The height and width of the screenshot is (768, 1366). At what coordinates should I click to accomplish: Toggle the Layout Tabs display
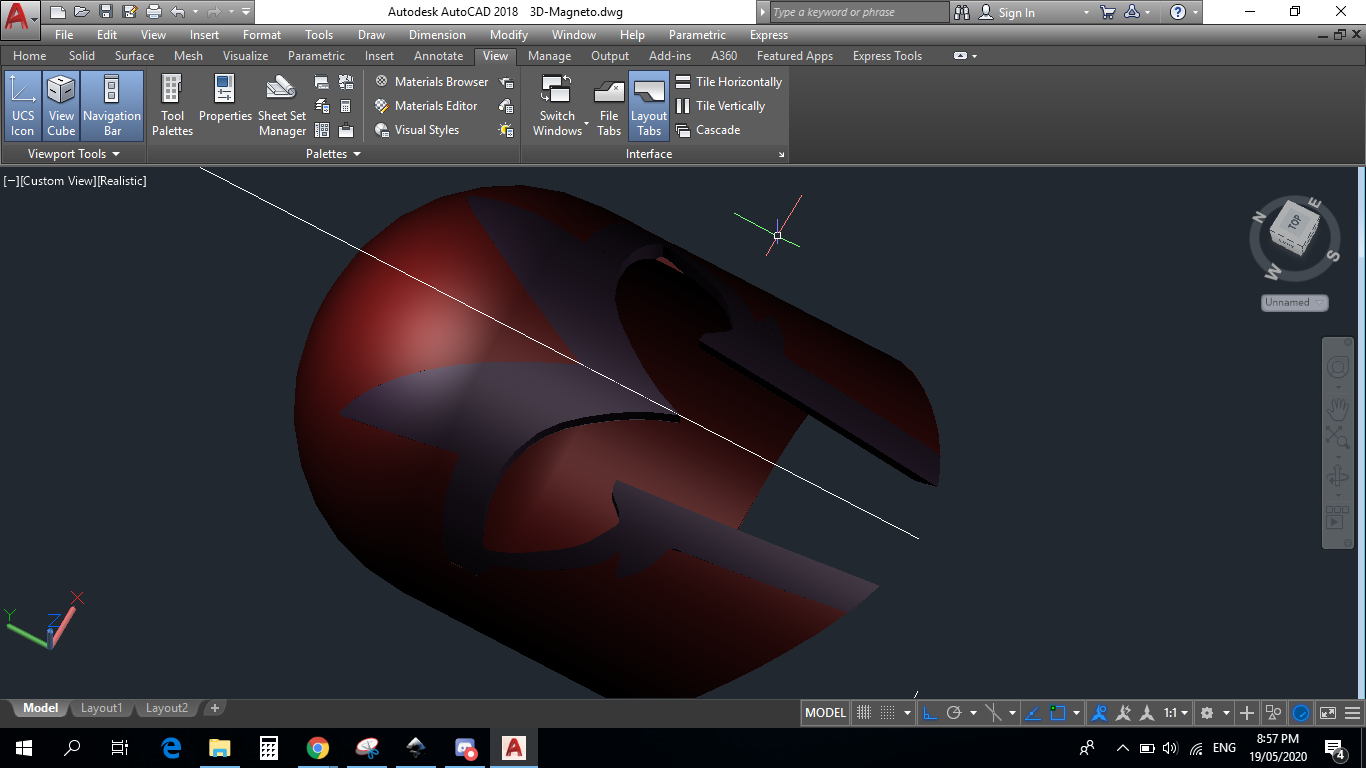pyautogui.click(x=649, y=106)
